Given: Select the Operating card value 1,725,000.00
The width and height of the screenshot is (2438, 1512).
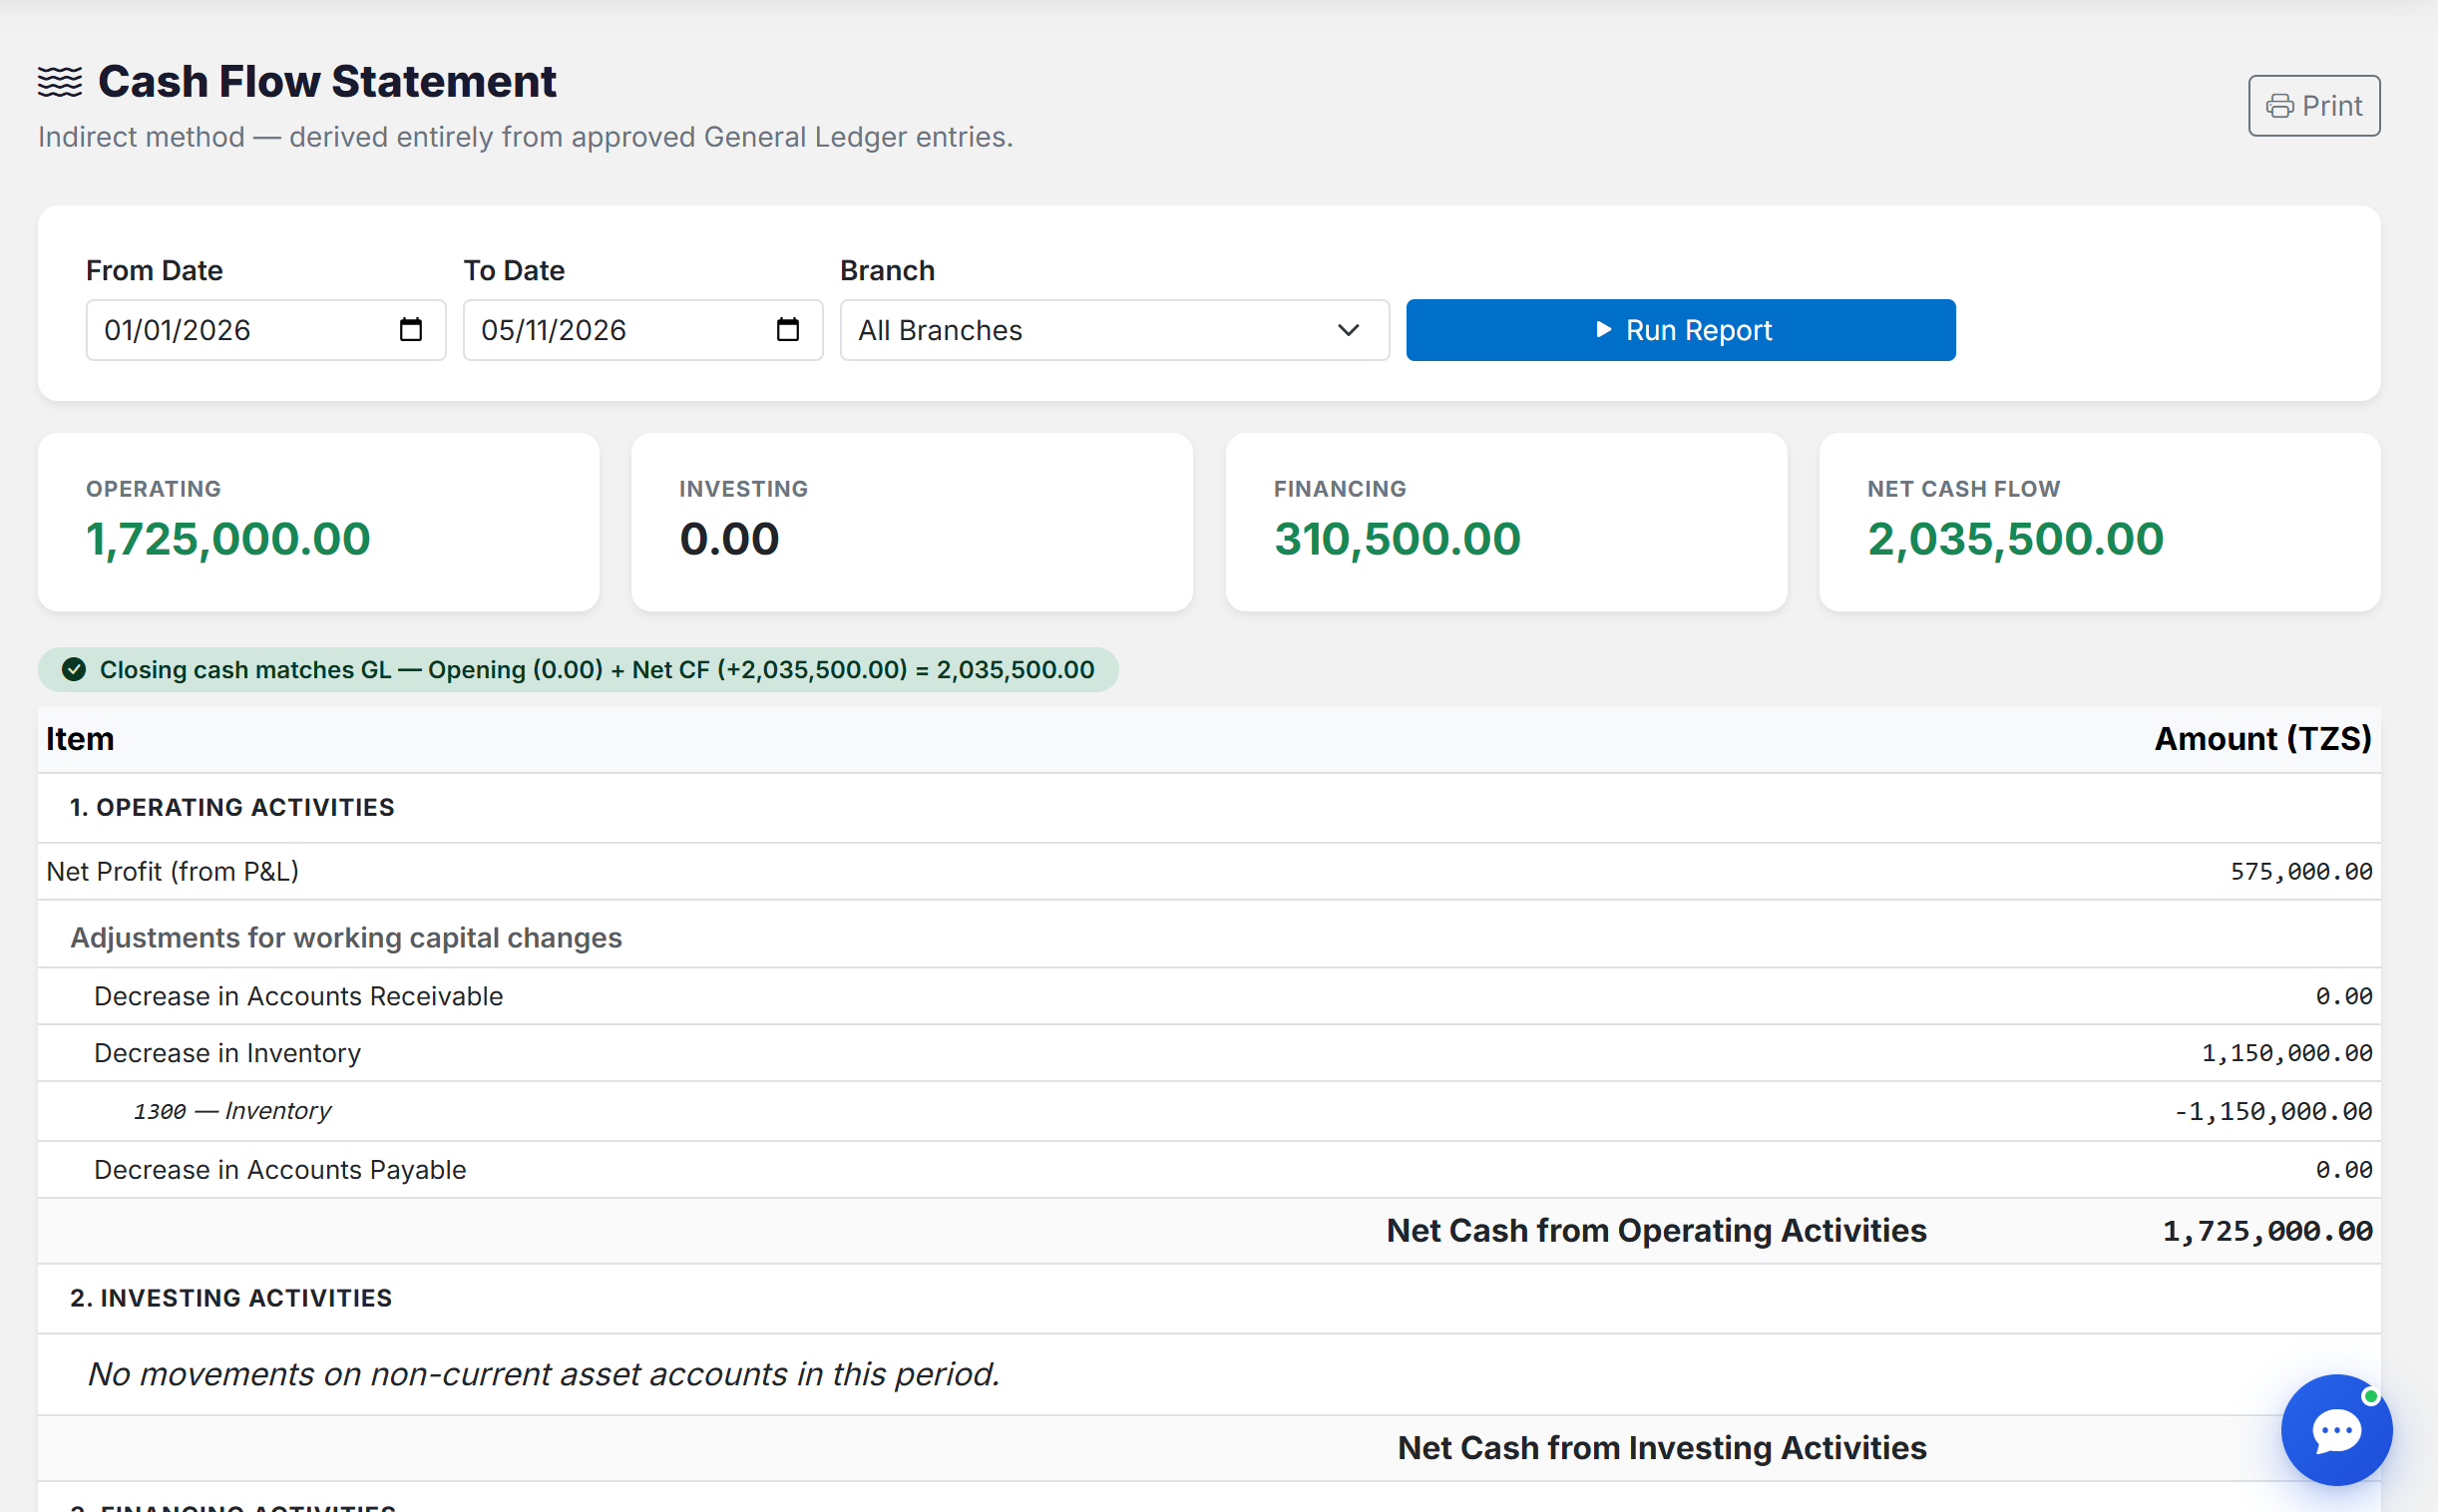Looking at the screenshot, I should pyautogui.click(x=228, y=539).
